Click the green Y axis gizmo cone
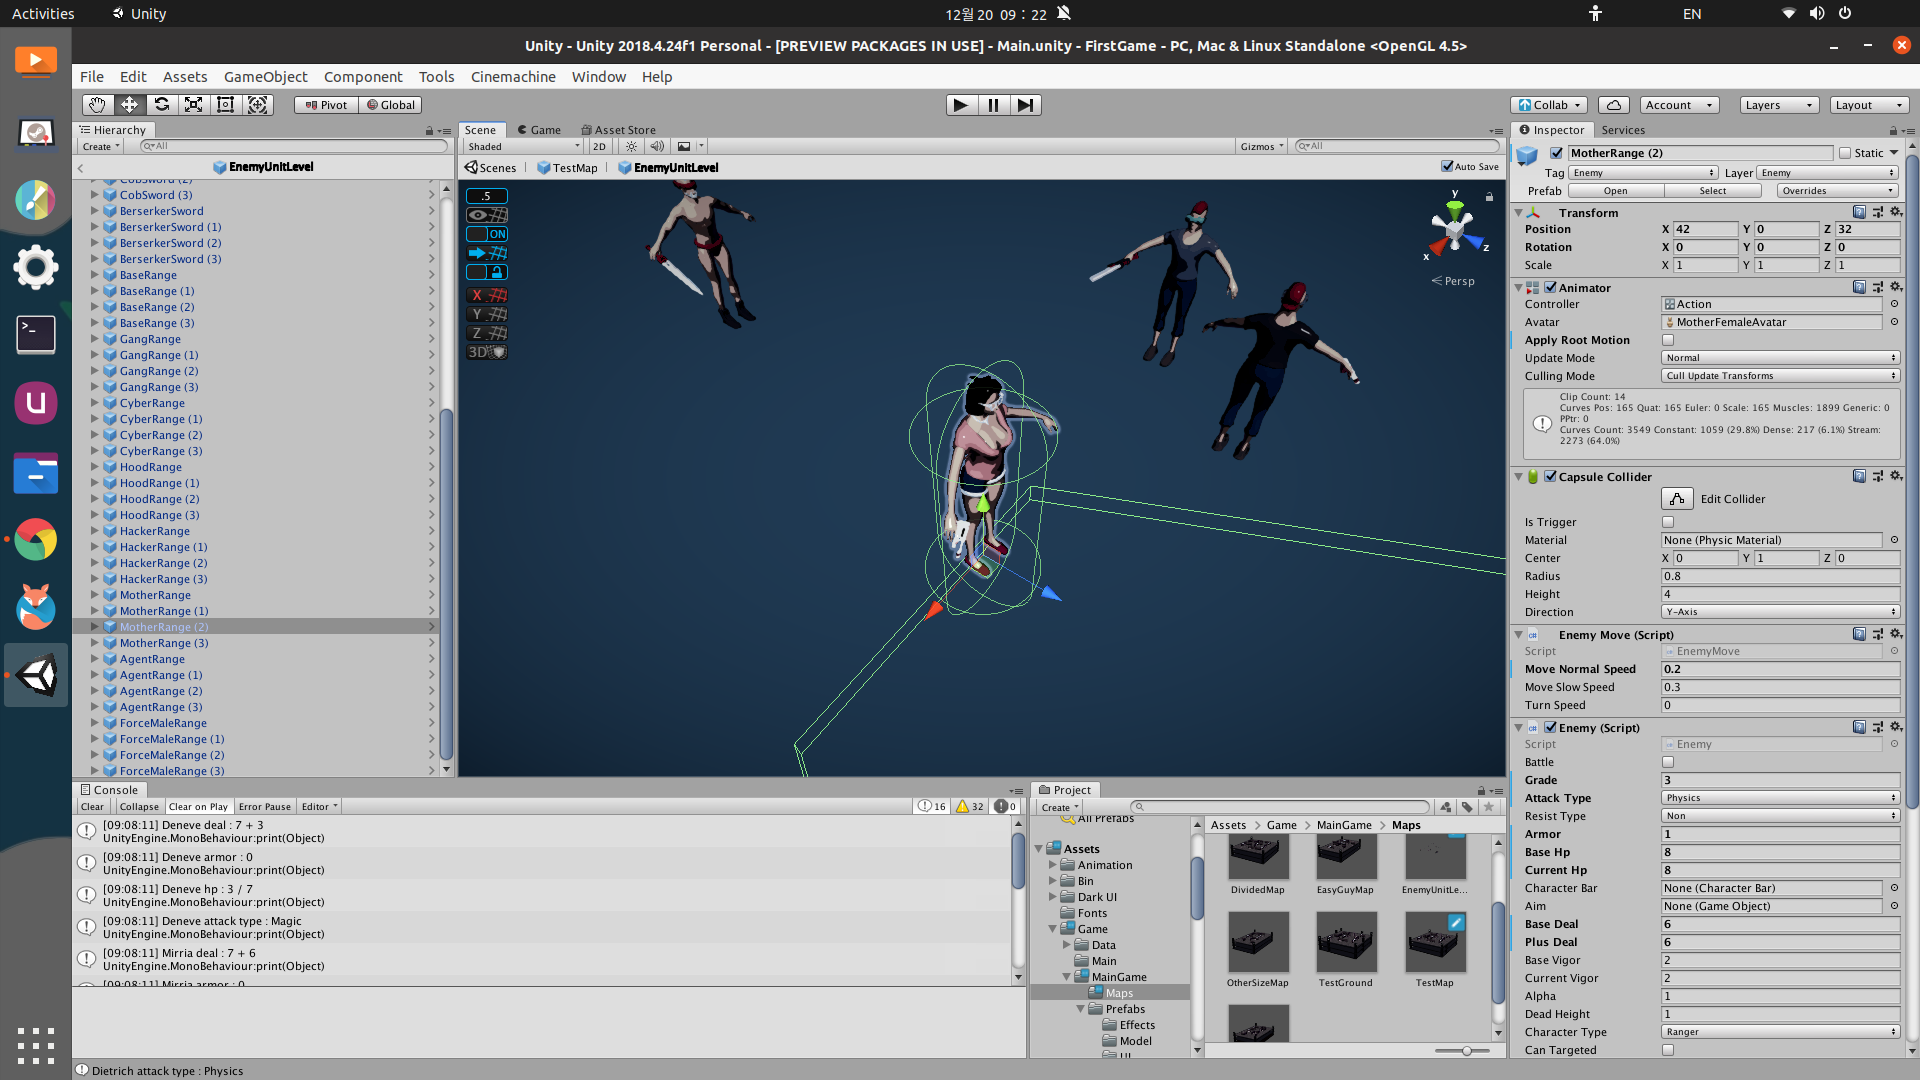The image size is (1920, 1080). 1455,208
